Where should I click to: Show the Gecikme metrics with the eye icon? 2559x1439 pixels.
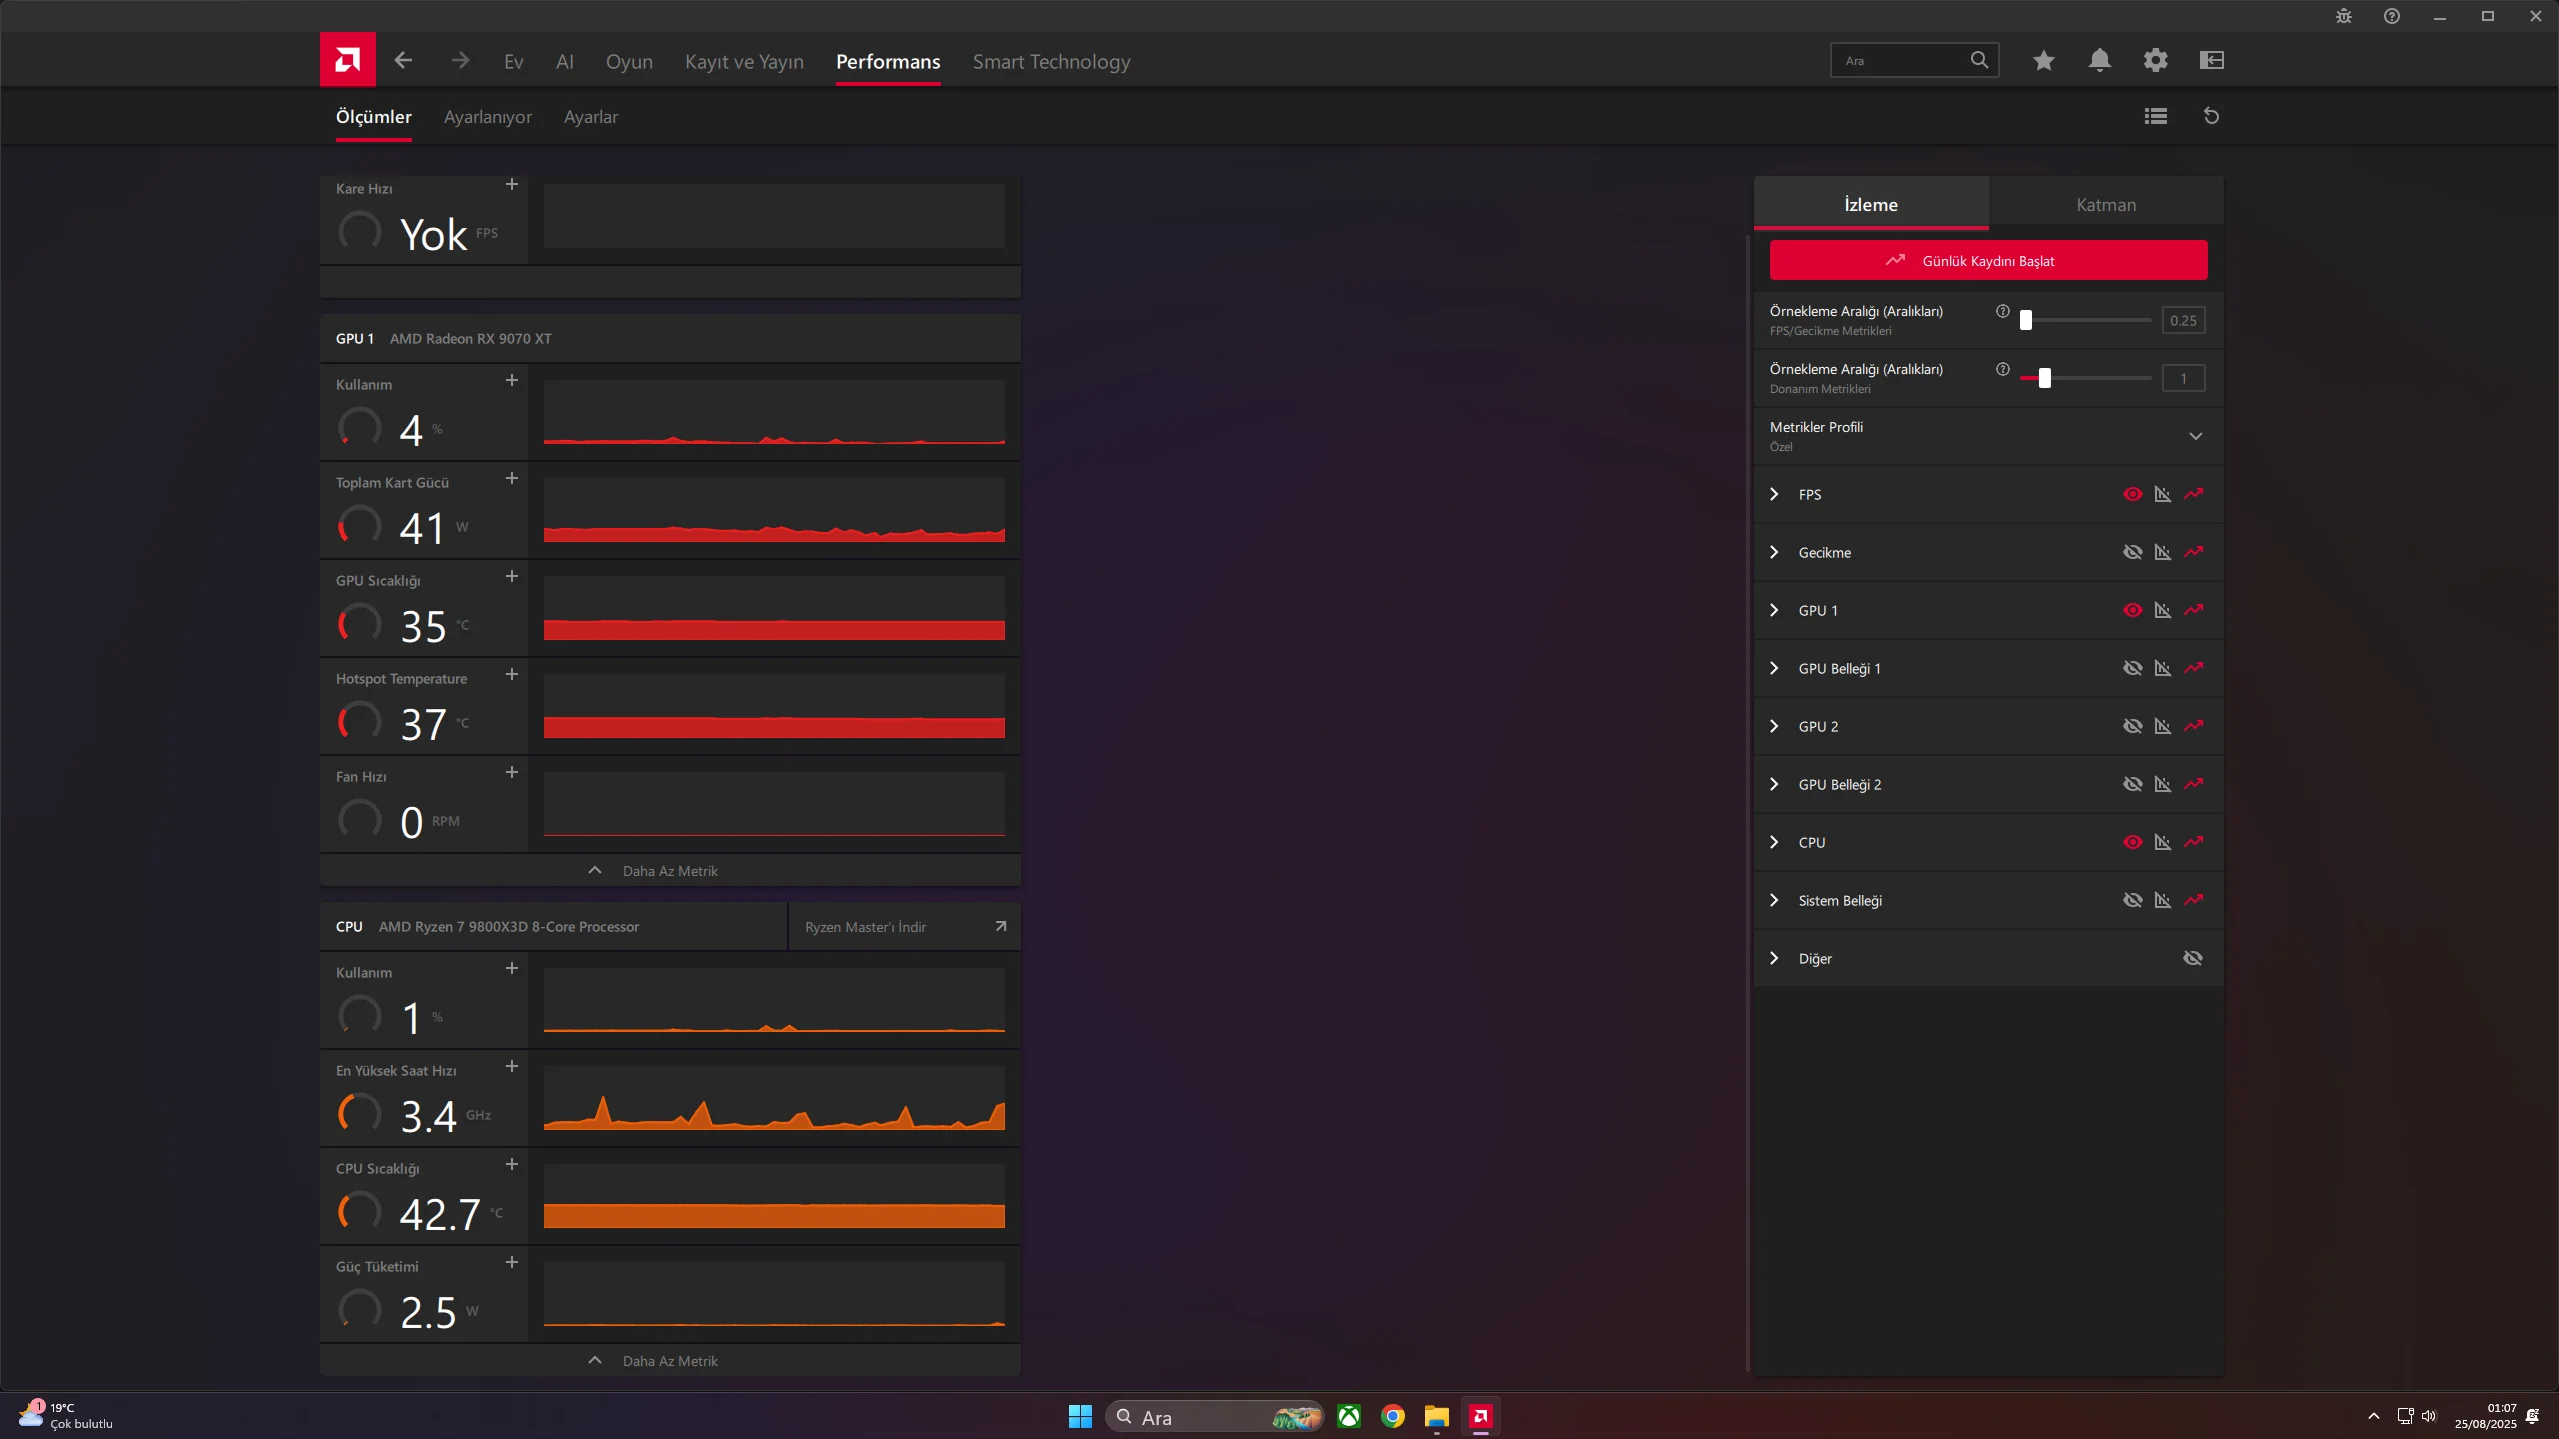click(2132, 552)
